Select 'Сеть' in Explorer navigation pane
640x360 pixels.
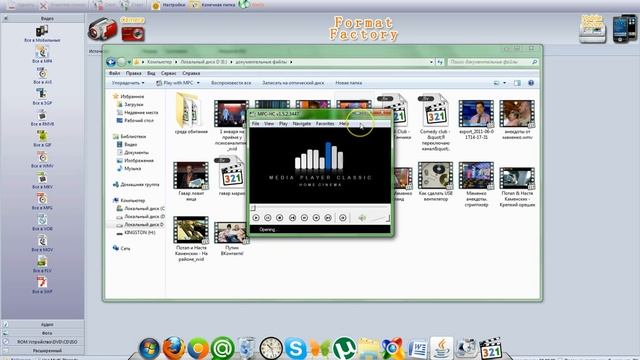tap(121, 248)
